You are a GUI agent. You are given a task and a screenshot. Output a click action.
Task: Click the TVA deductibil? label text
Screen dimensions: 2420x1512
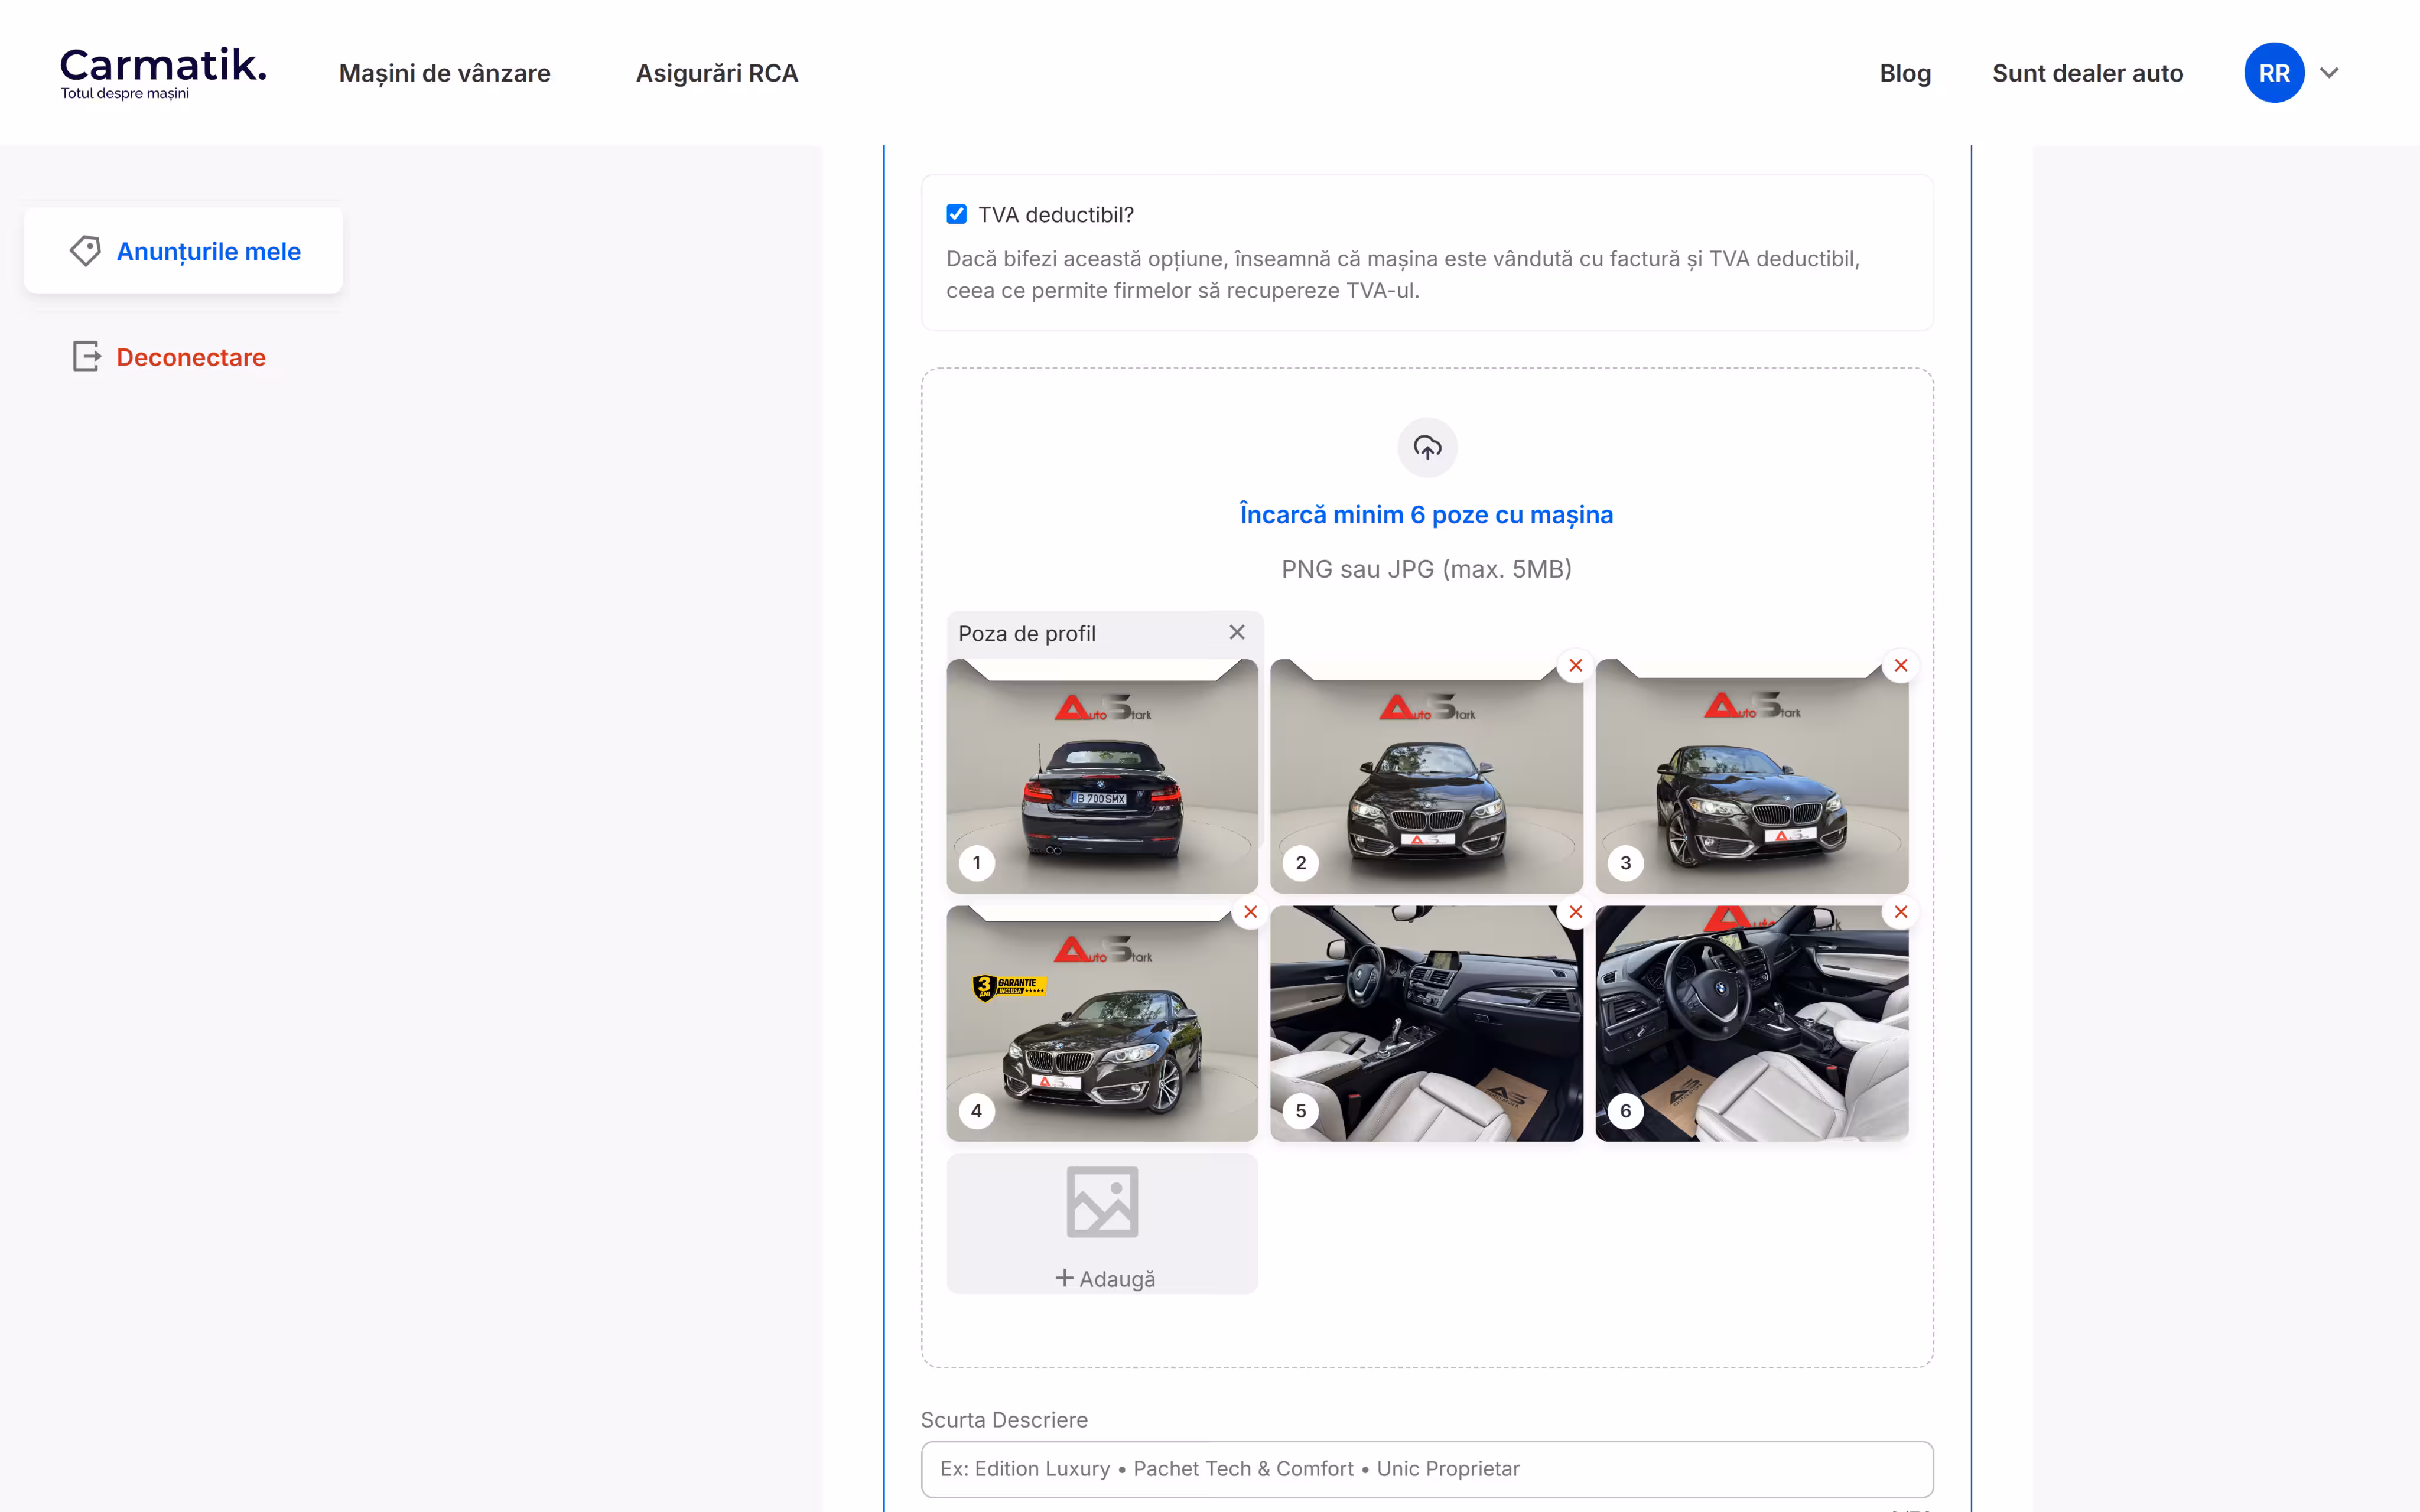click(1056, 214)
